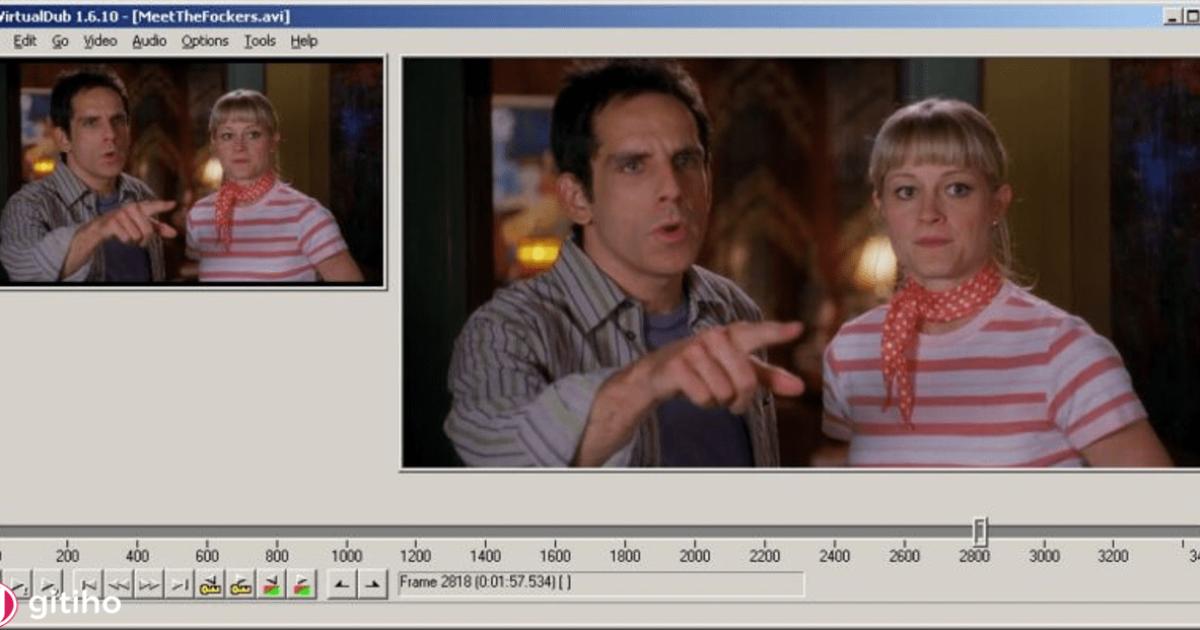Image resolution: width=1200 pixels, height=630 pixels.
Task: Open the Options menu
Action: point(205,41)
